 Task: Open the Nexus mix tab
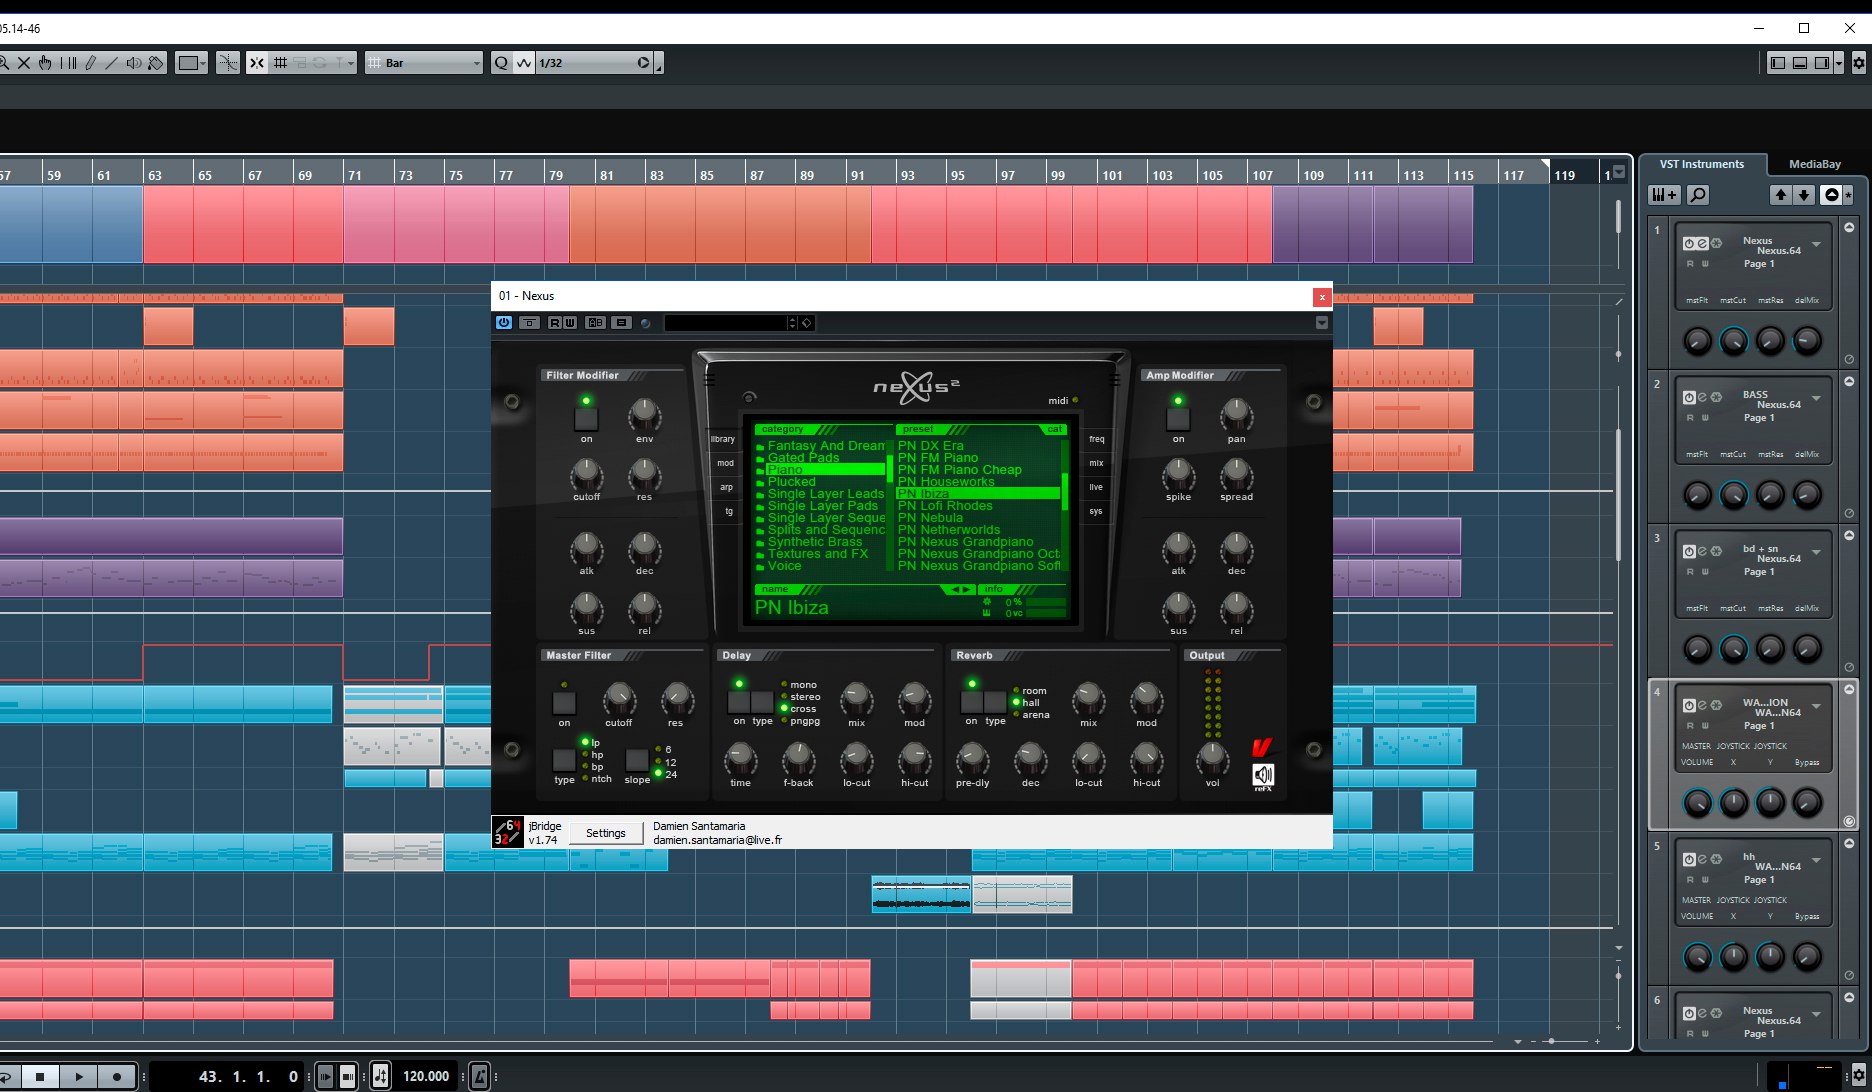tap(1097, 463)
